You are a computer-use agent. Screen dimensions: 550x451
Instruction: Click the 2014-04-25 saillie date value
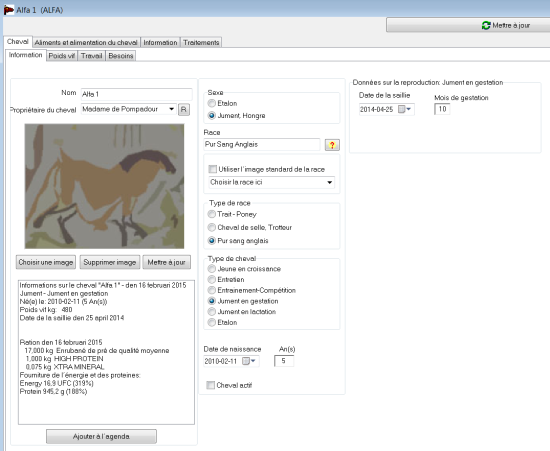tap(377, 109)
